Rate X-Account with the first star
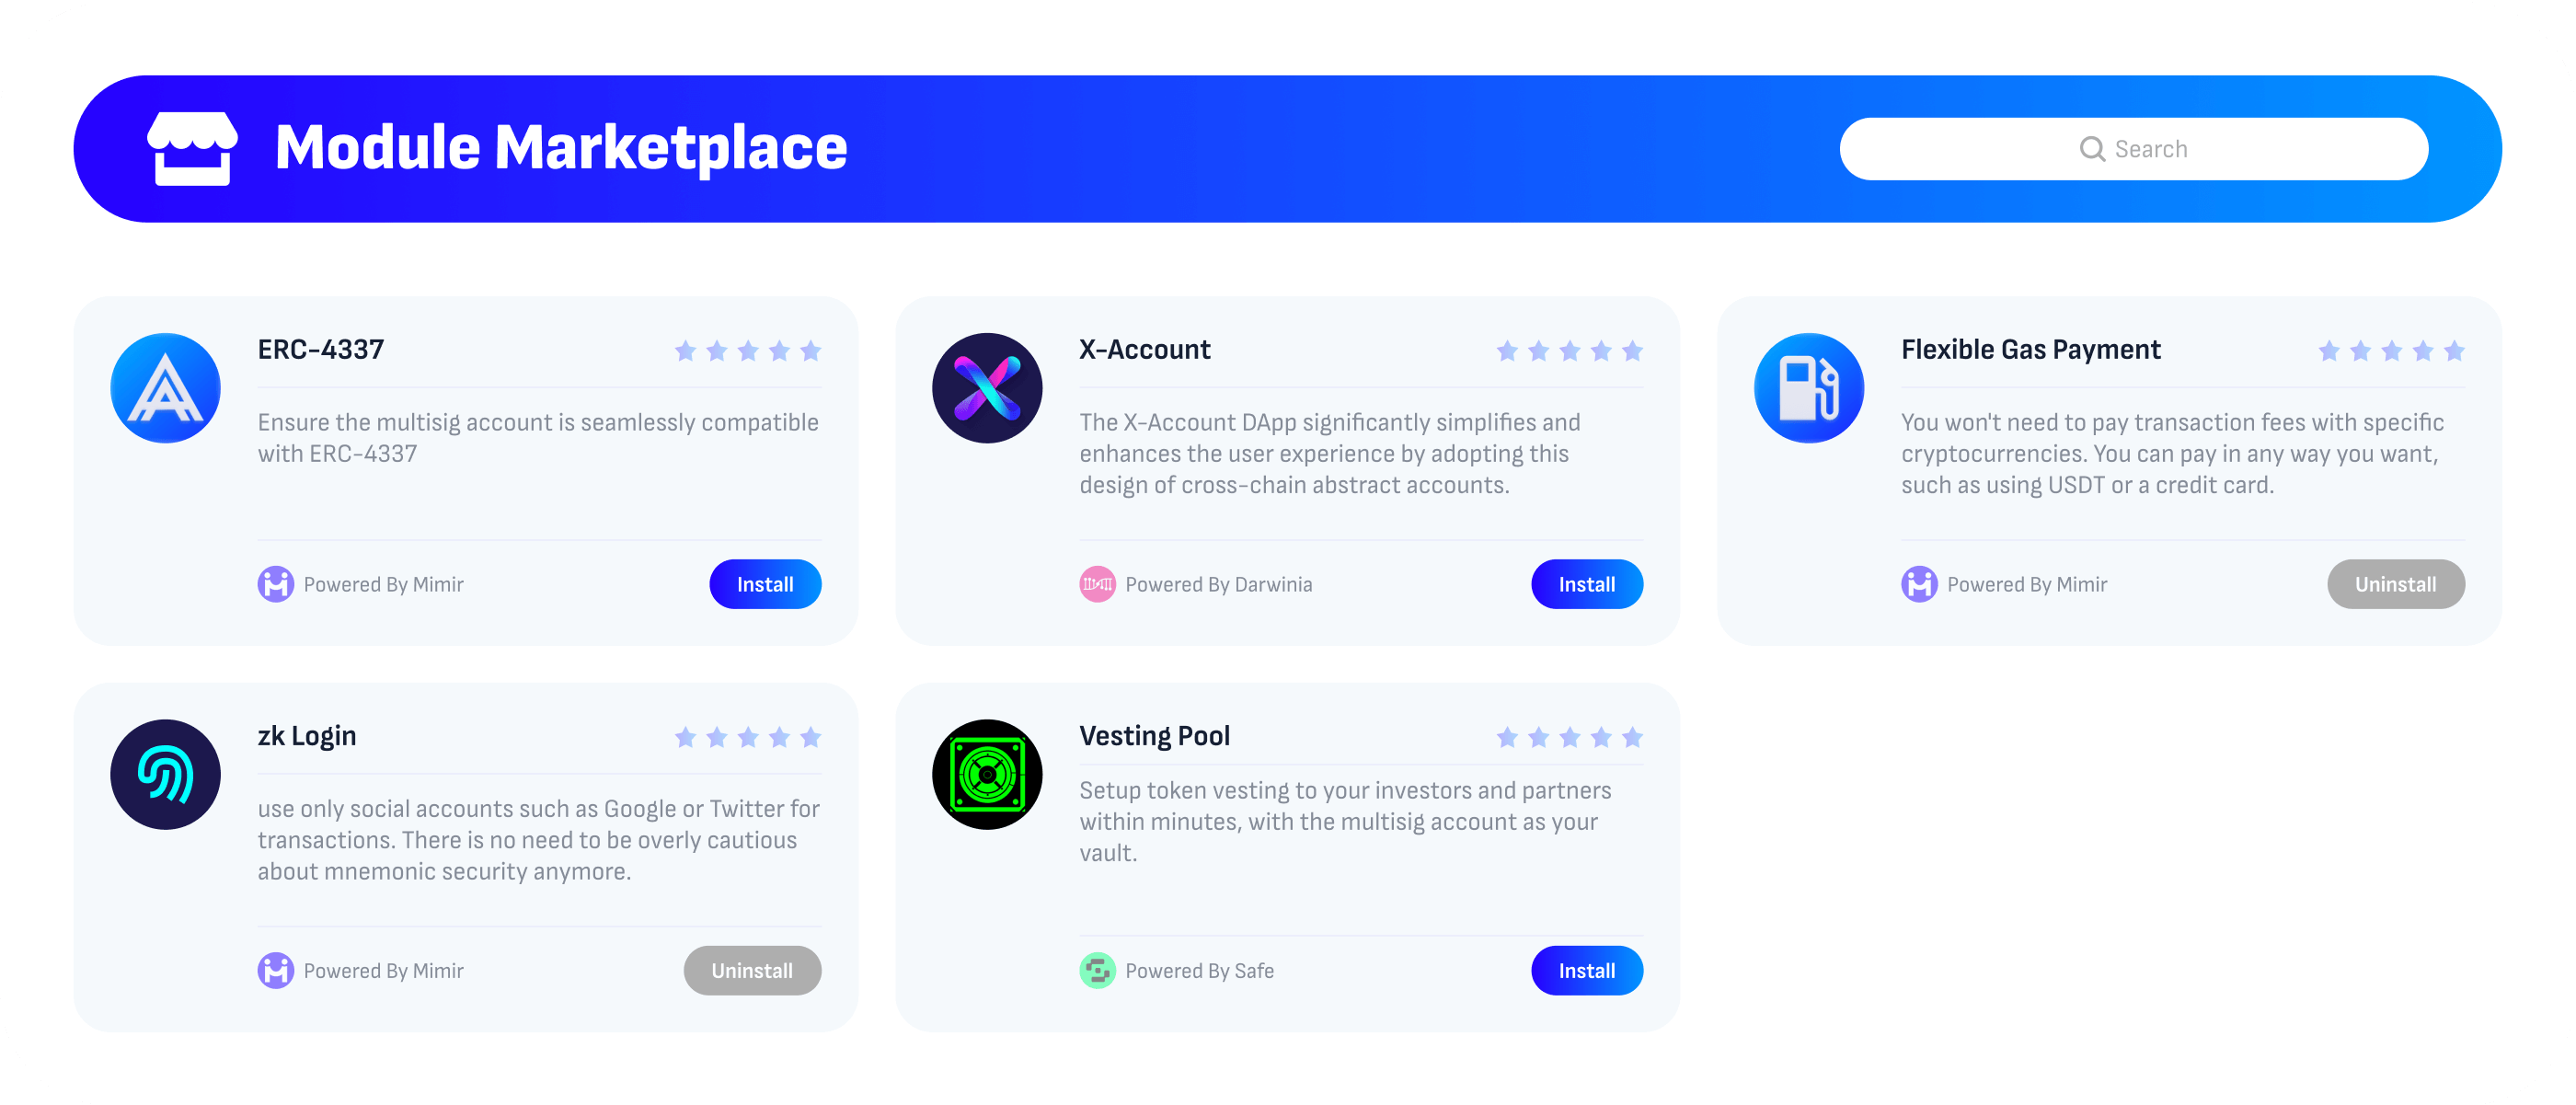This screenshot has width=2576, height=1105. point(1507,351)
